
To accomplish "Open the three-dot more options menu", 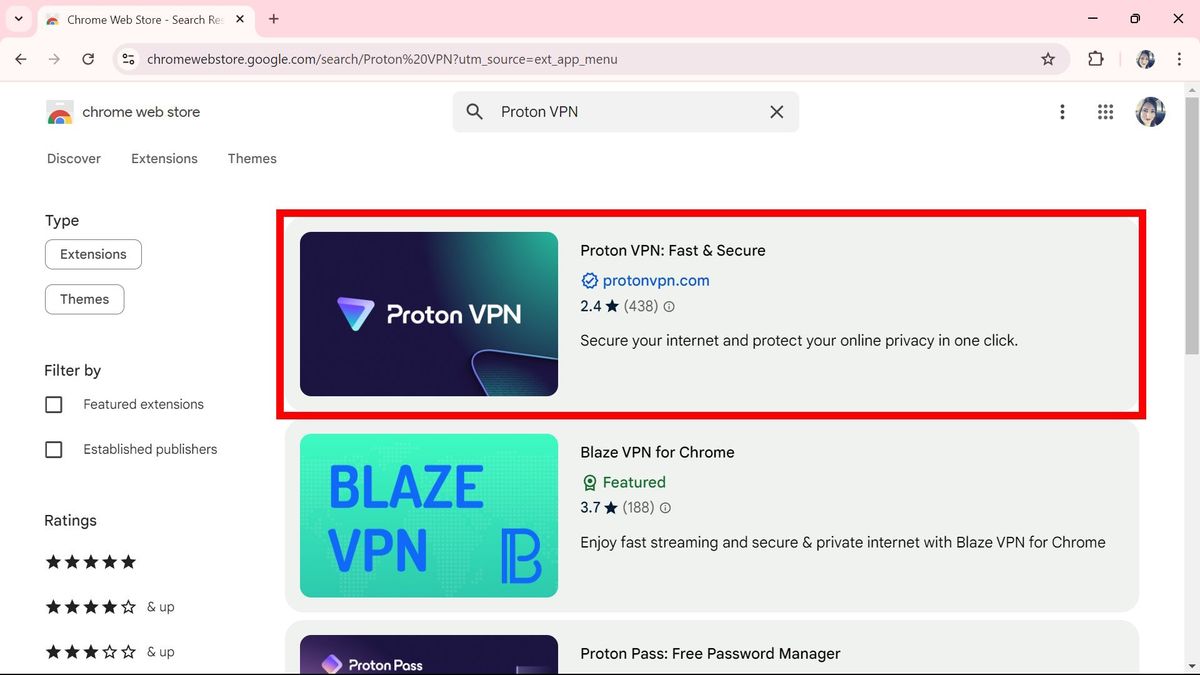I will coord(1062,112).
